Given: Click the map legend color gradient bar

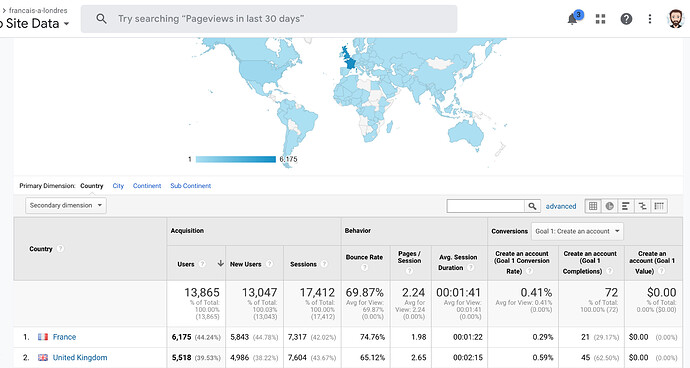Looking at the screenshot, I should [235, 159].
